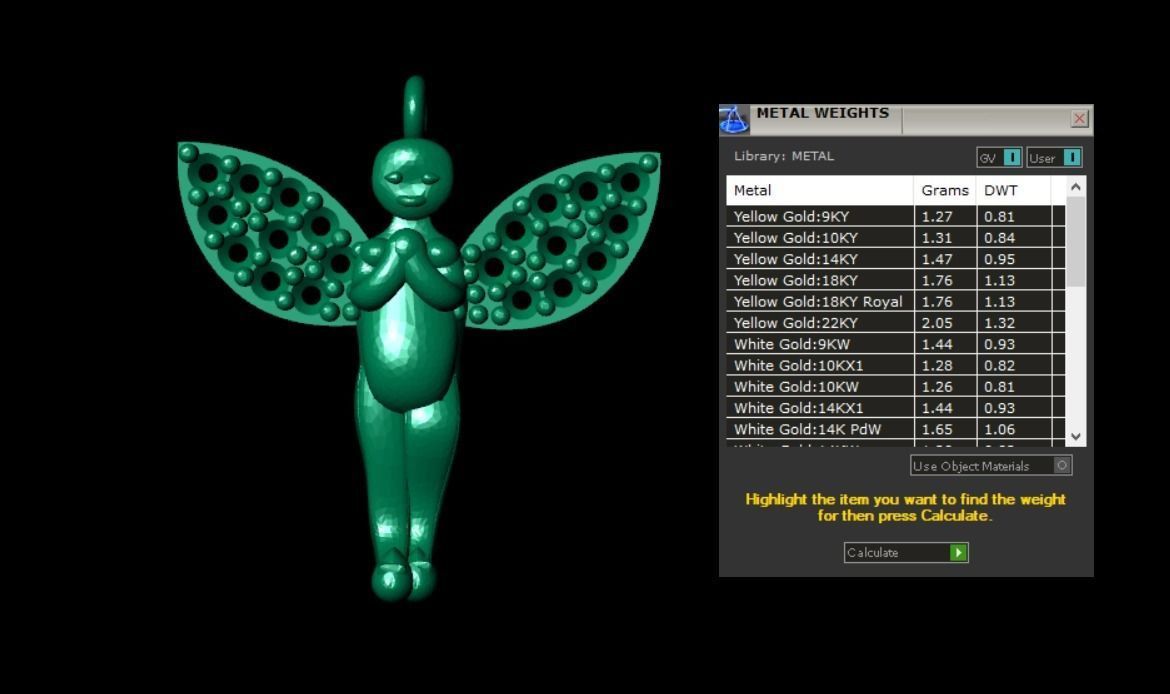Click the Library: METAL label
Image resolution: width=1170 pixels, height=694 pixels.
[783, 156]
